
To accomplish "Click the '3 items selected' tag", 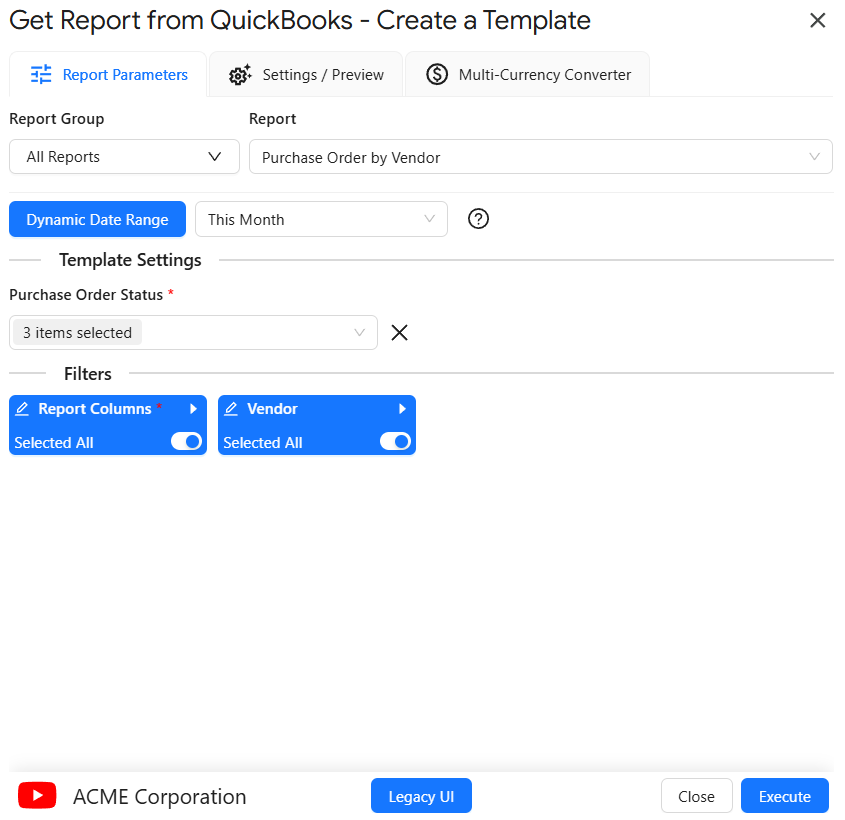I will point(77,332).
